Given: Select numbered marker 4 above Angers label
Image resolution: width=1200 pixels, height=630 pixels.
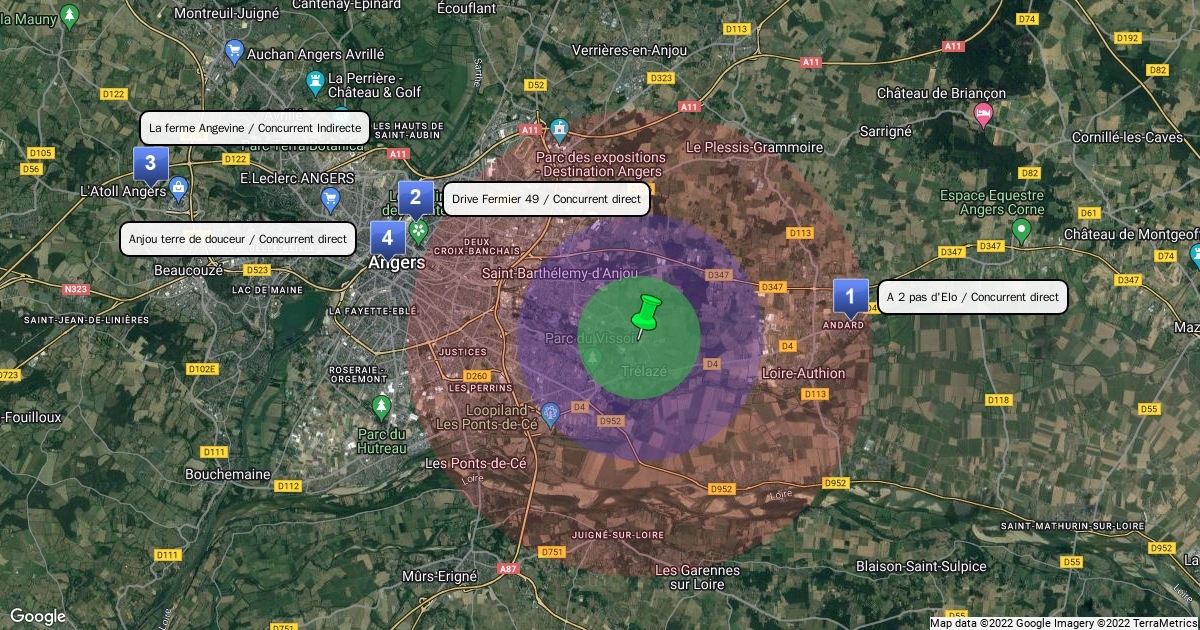Looking at the screenshot, I should tap(387, 240).
